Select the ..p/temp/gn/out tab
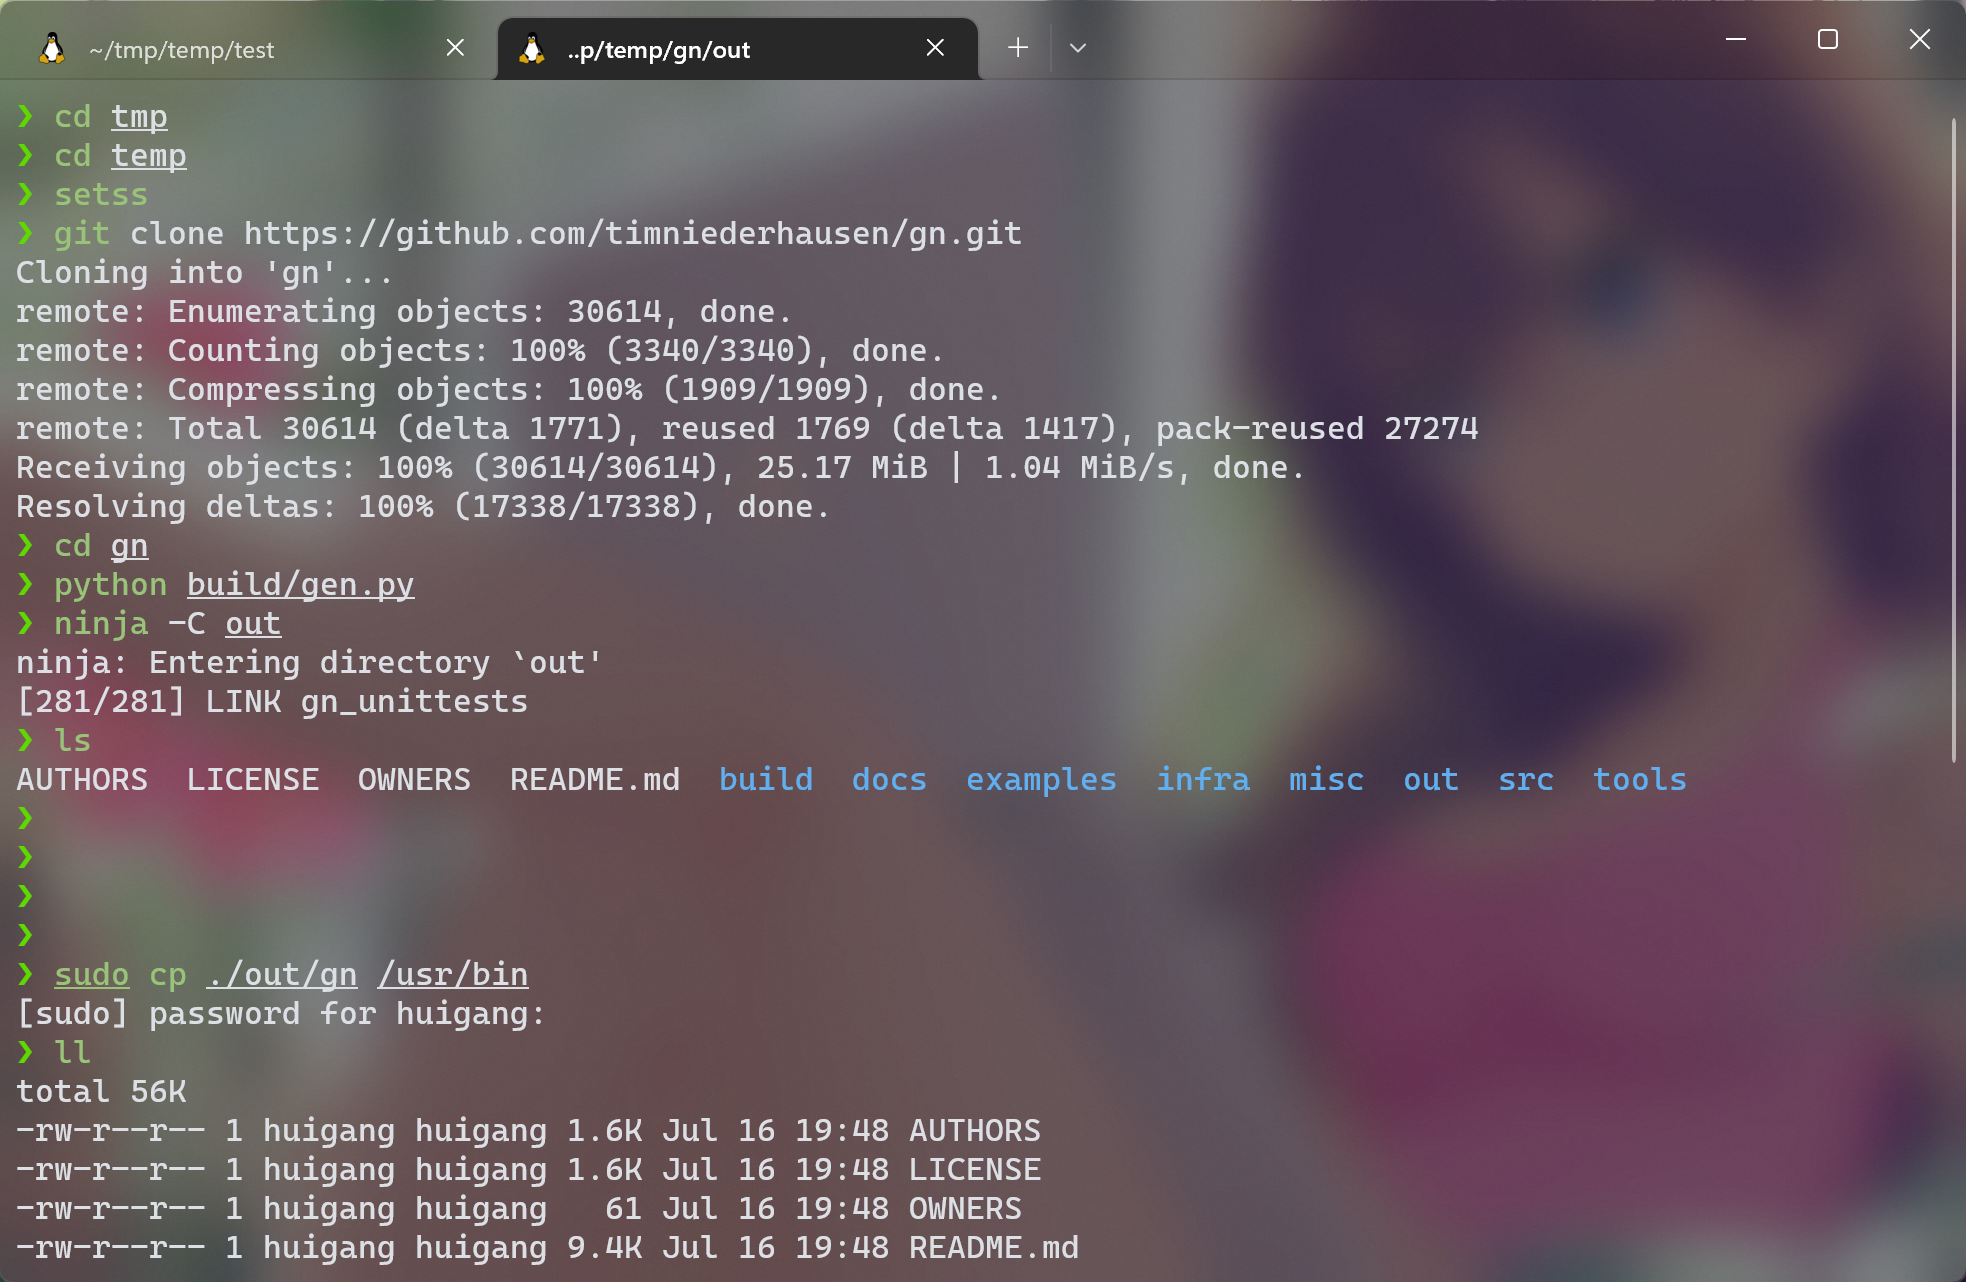 coord(737,49)
